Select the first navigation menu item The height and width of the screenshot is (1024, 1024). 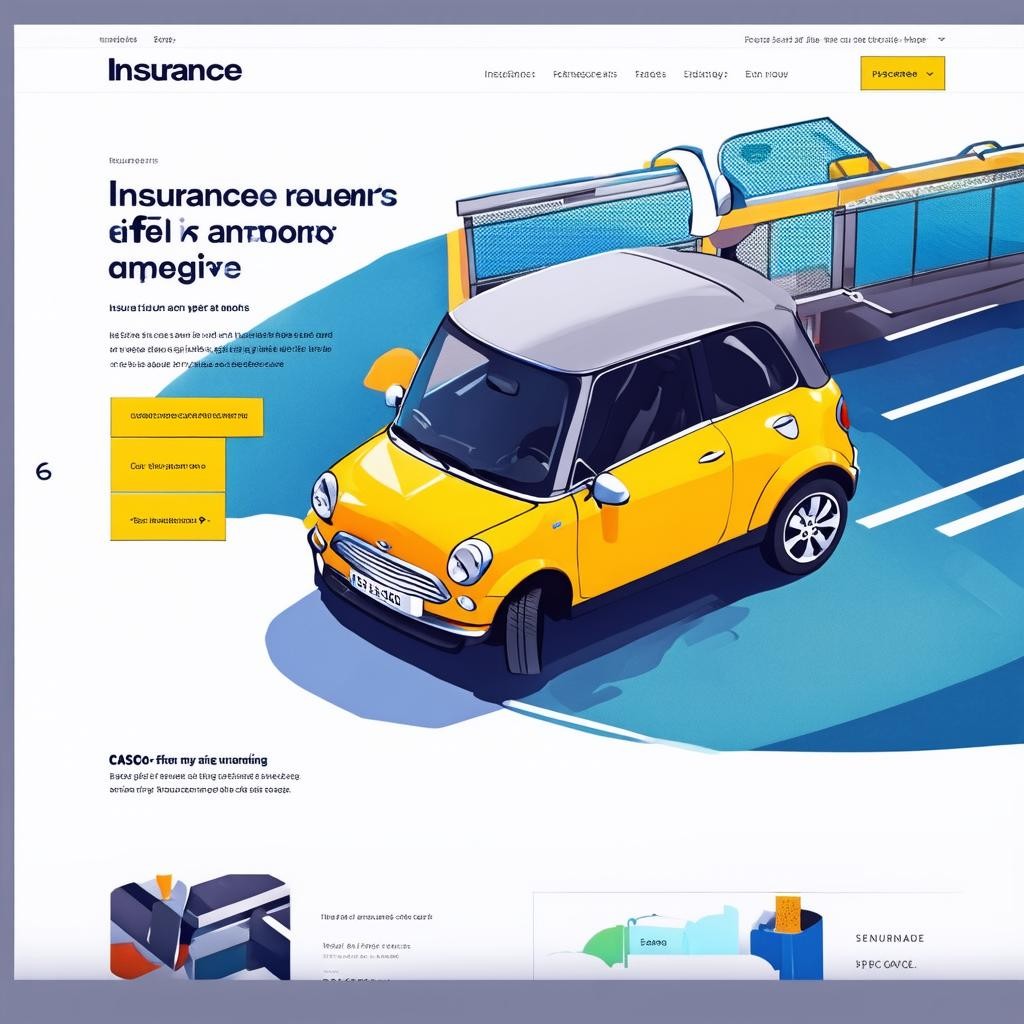pos(509,74)
